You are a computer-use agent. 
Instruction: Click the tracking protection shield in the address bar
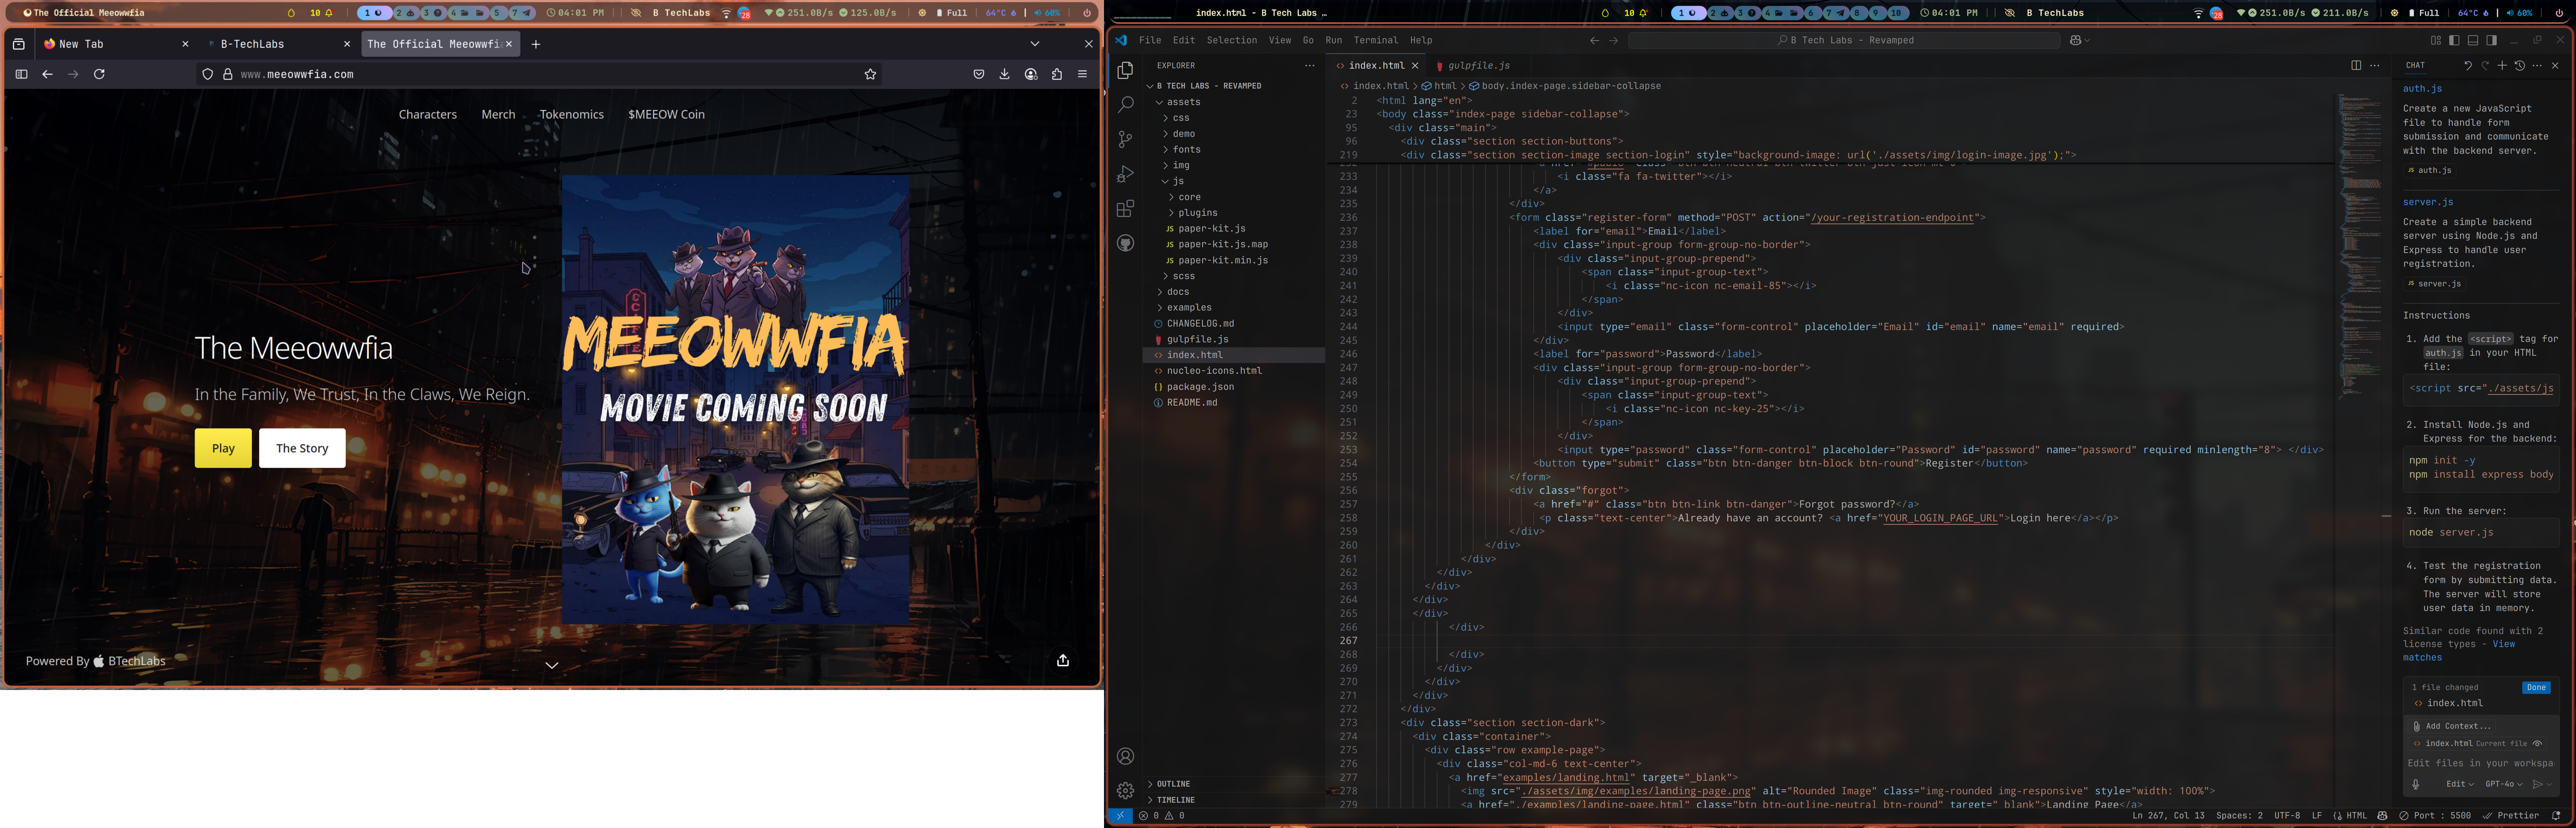[x=208, y=74]
